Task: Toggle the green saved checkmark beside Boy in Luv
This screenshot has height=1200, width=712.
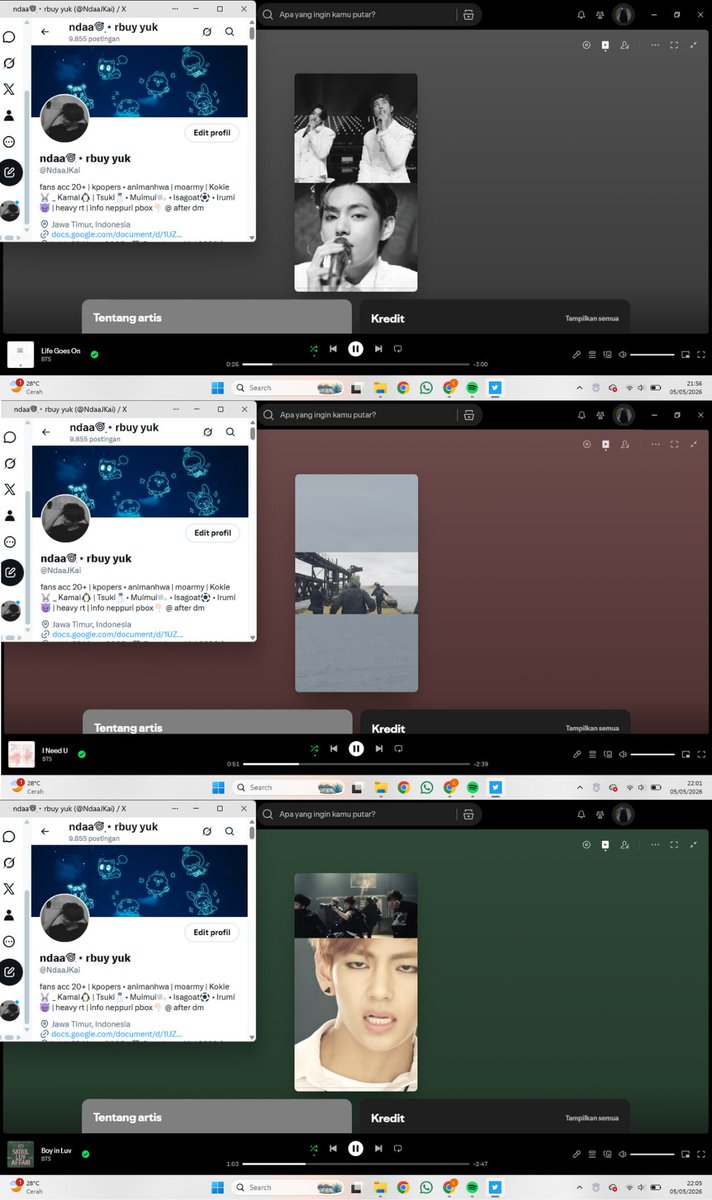Action: coord(86,1153)
